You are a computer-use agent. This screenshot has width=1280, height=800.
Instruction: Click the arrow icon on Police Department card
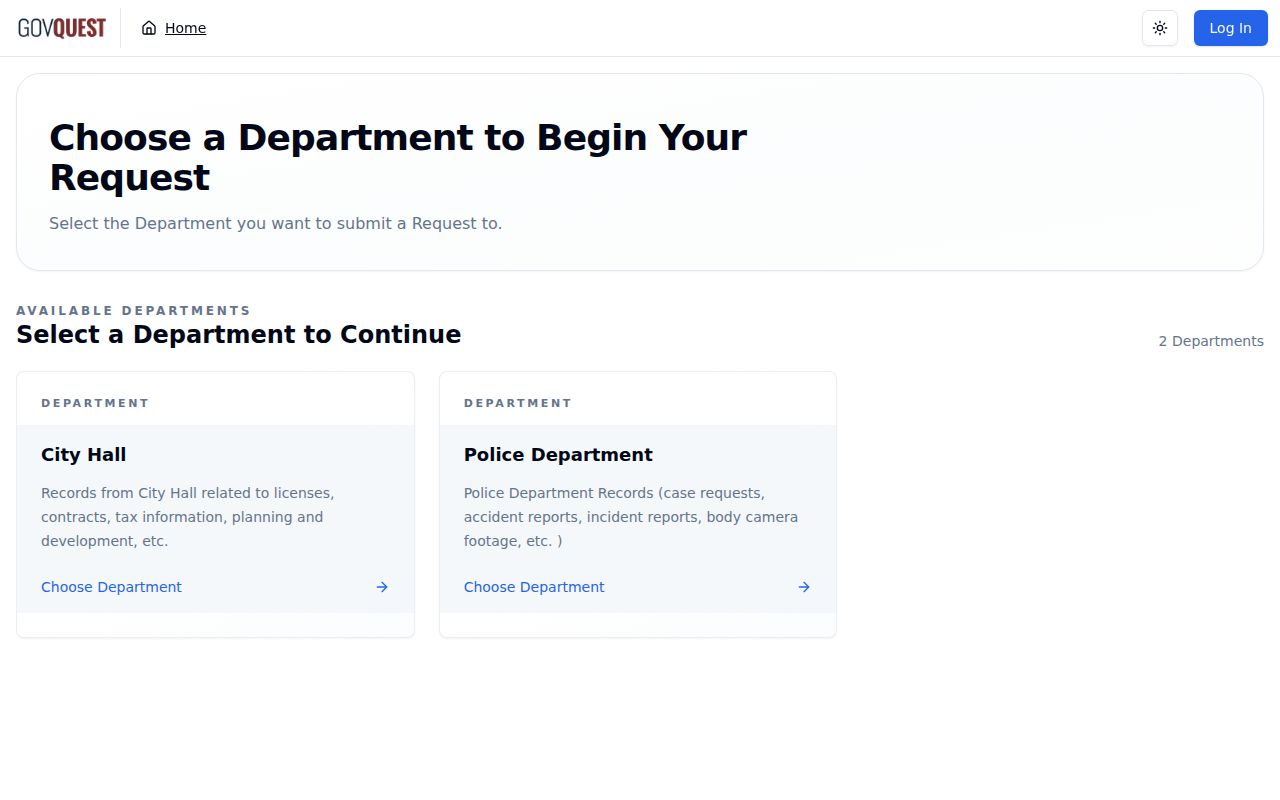pos(804,587)
